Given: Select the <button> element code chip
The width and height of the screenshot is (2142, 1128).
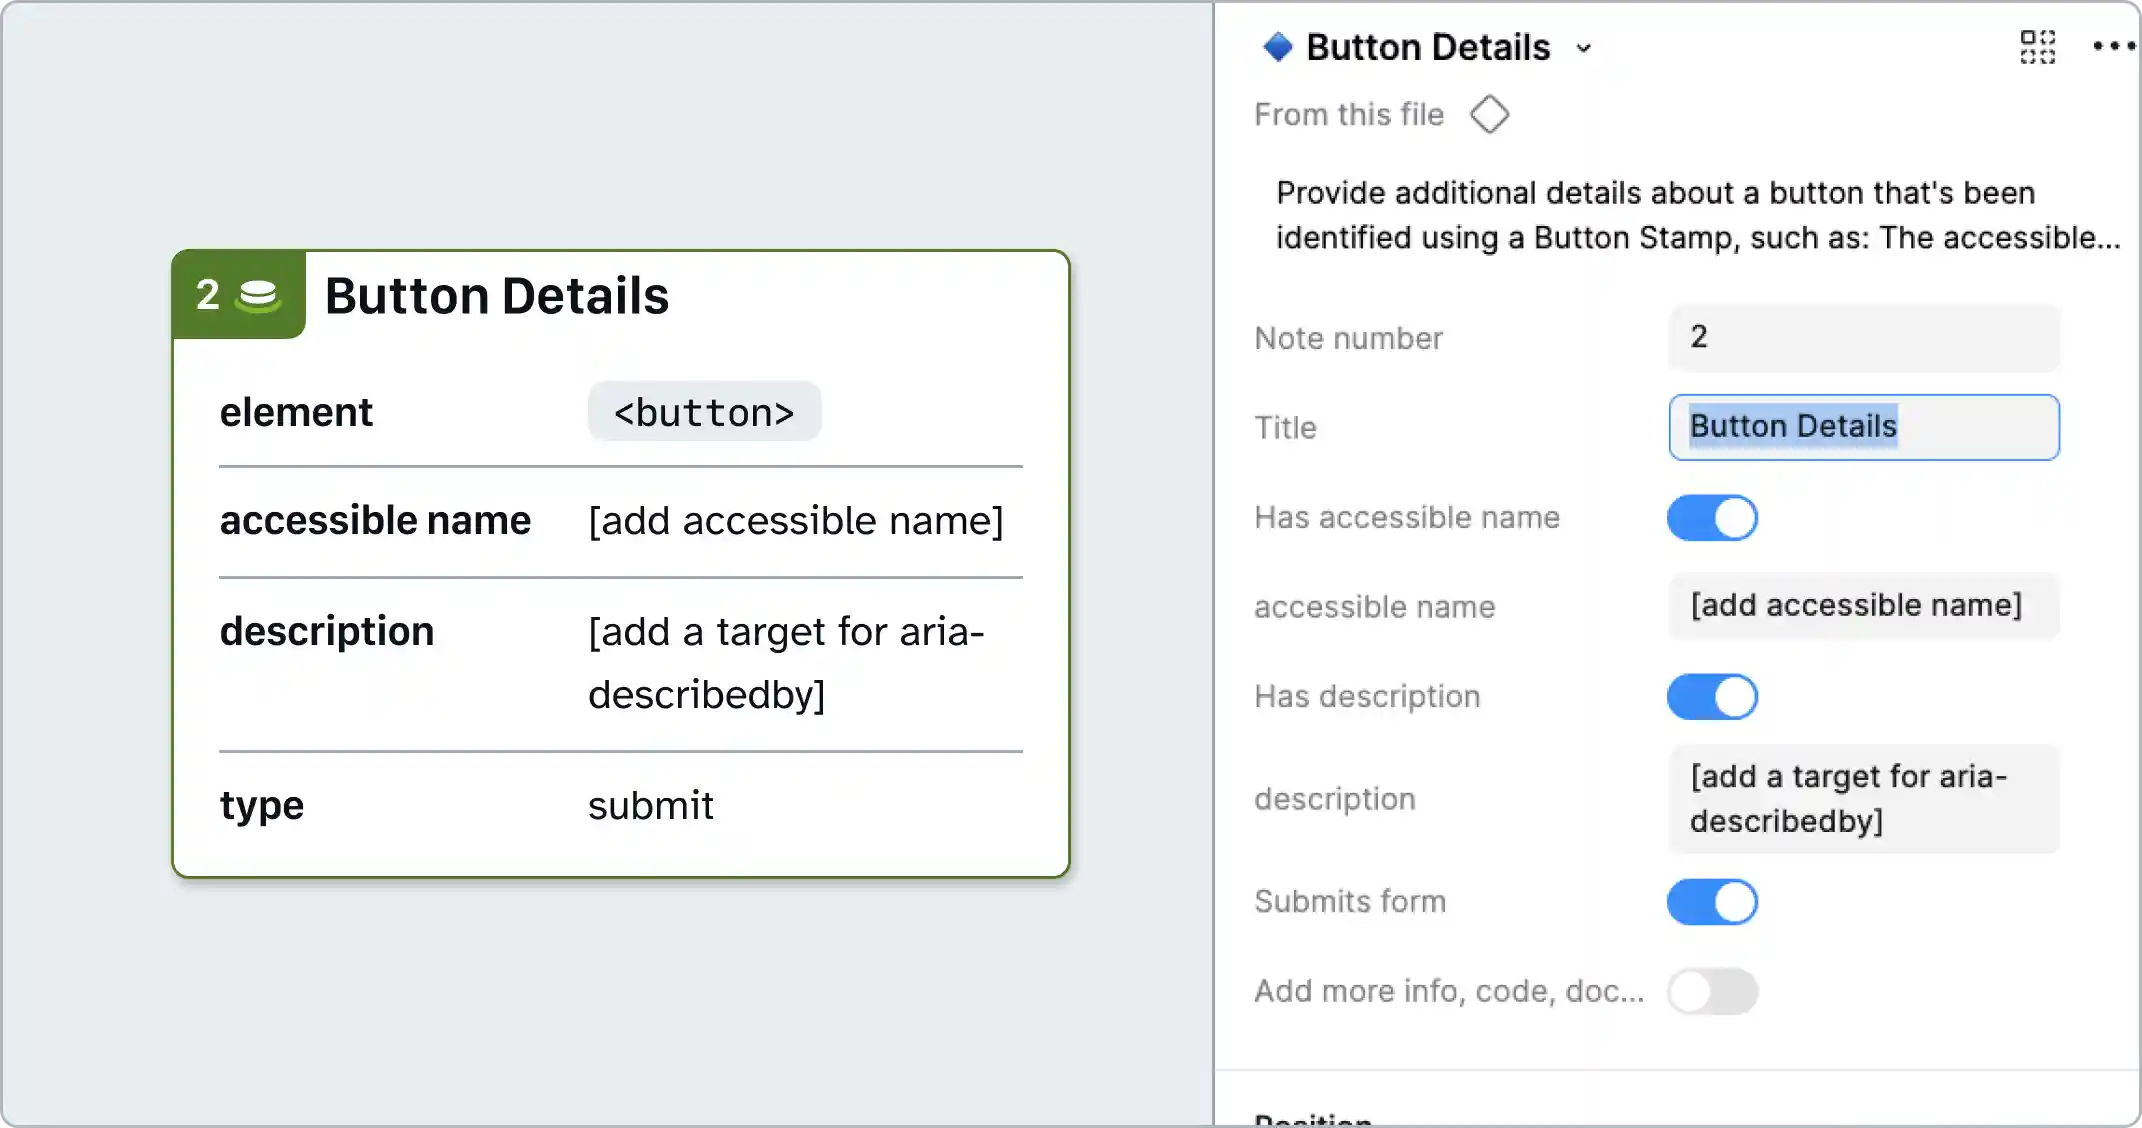Looking at the screenshot, I should coord(704,412).
